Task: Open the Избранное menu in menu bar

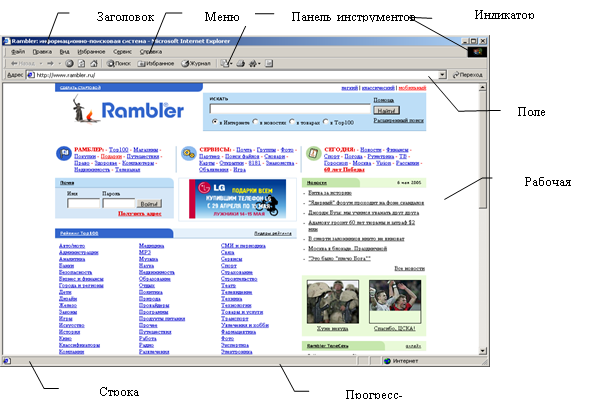Action: click(91, 52)
